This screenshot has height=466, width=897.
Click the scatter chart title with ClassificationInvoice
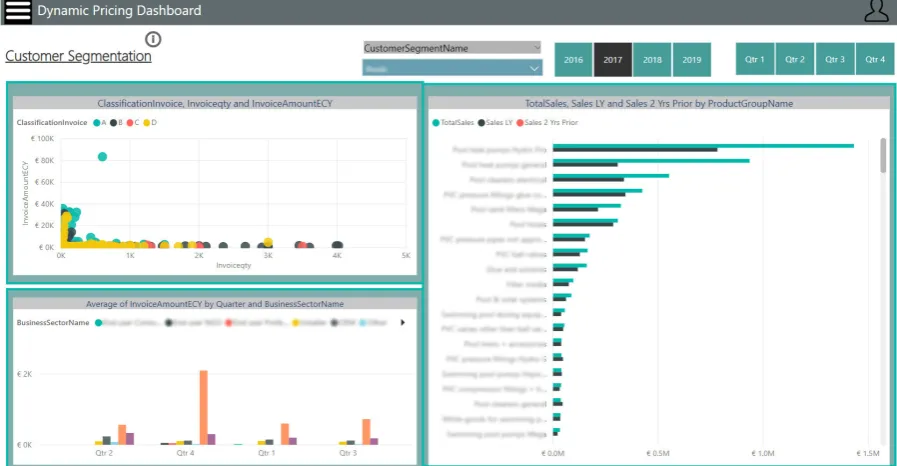point(215,103)
